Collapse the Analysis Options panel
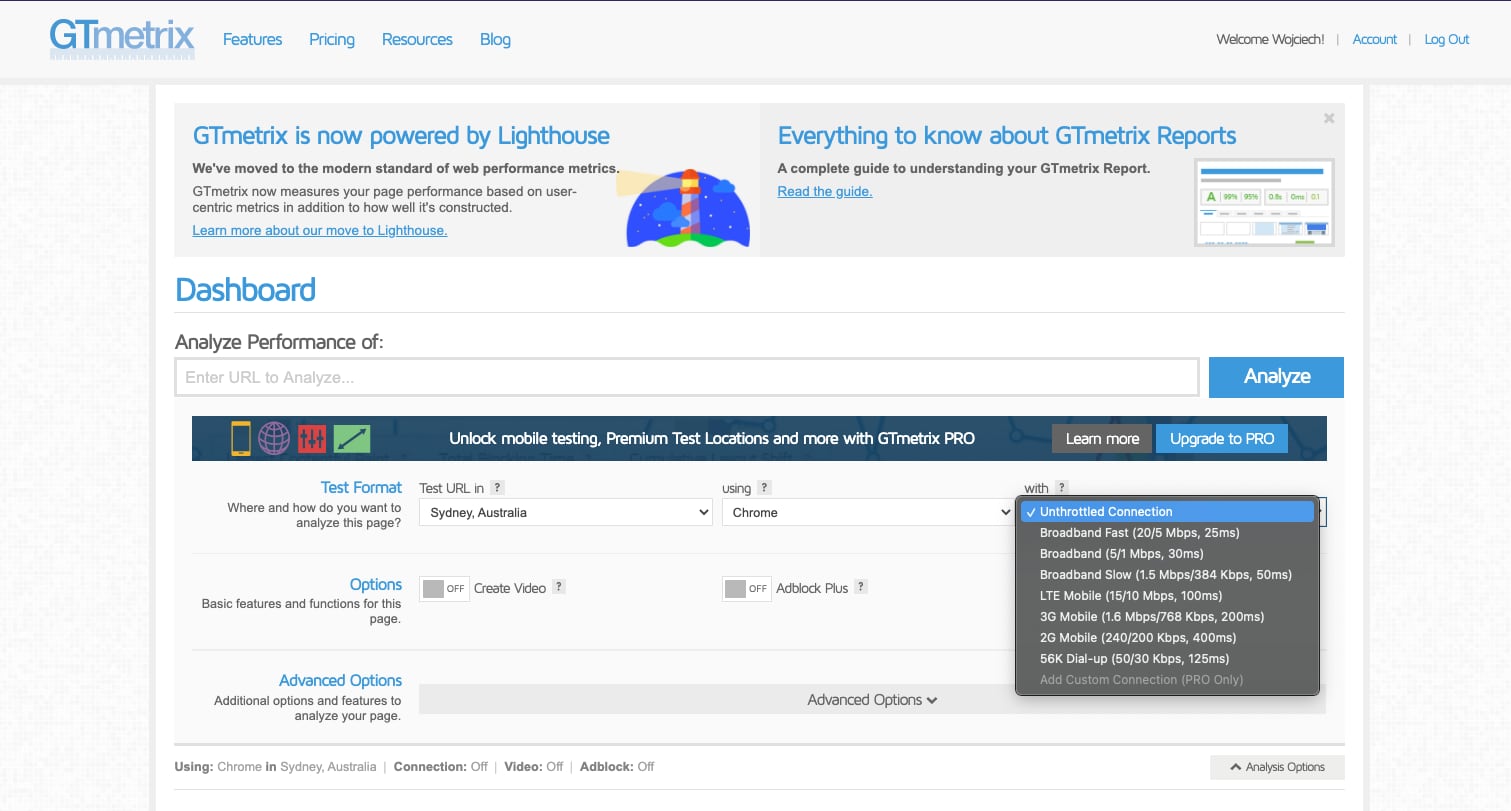 1277,767
